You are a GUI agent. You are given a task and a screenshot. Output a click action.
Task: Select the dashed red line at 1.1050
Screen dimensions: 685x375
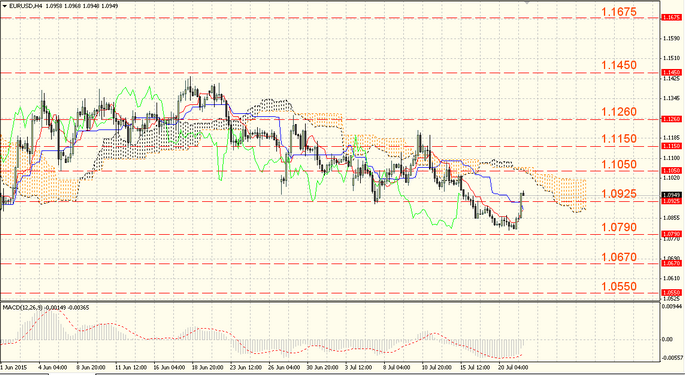point(330,171)
